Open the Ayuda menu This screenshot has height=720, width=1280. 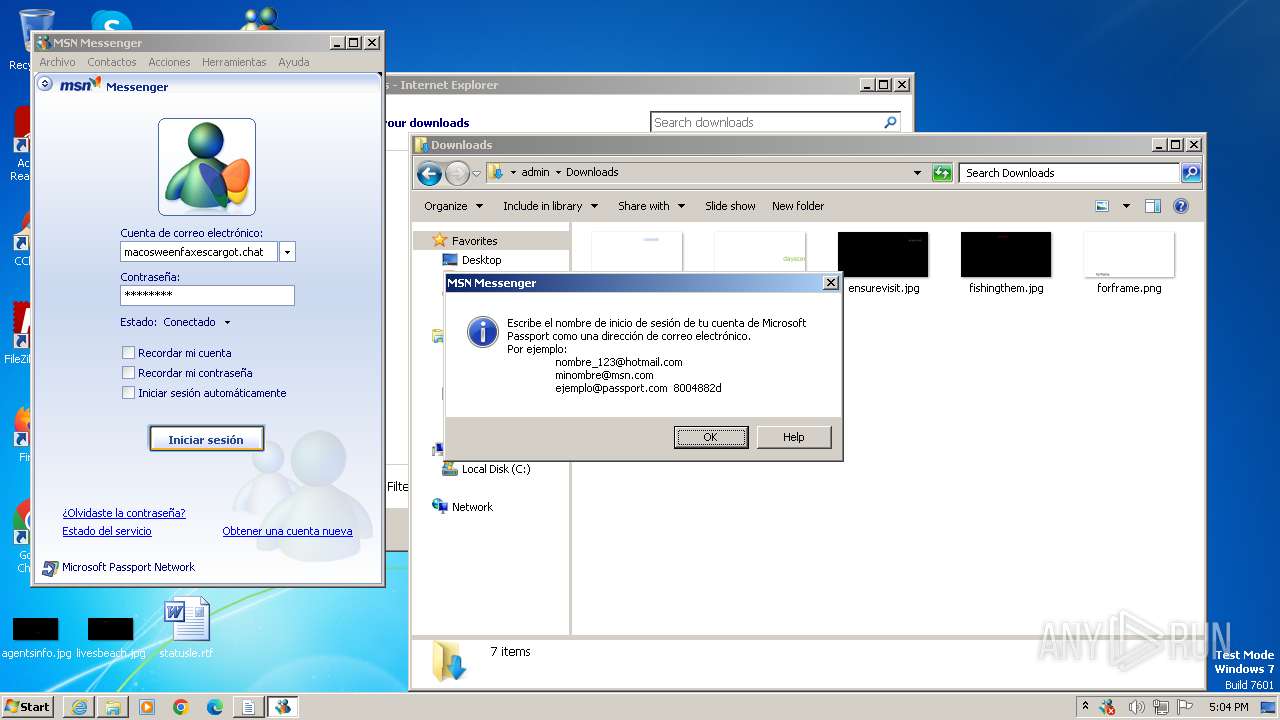(293, 62)
